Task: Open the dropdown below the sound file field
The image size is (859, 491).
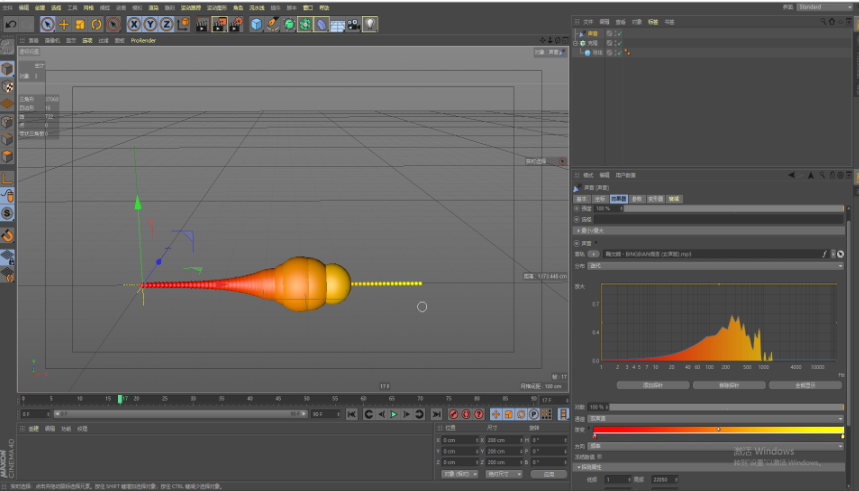Action: coord(715,266)
